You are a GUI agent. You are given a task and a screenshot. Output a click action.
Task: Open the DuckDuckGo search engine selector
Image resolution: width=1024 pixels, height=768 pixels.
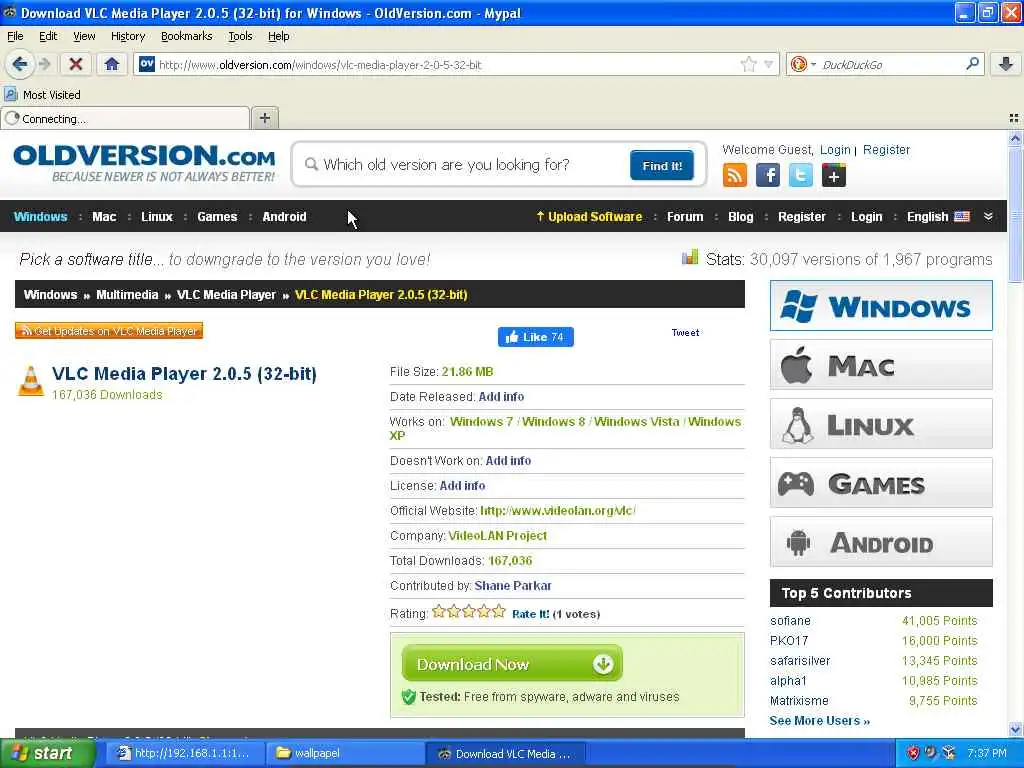(803, 64)
